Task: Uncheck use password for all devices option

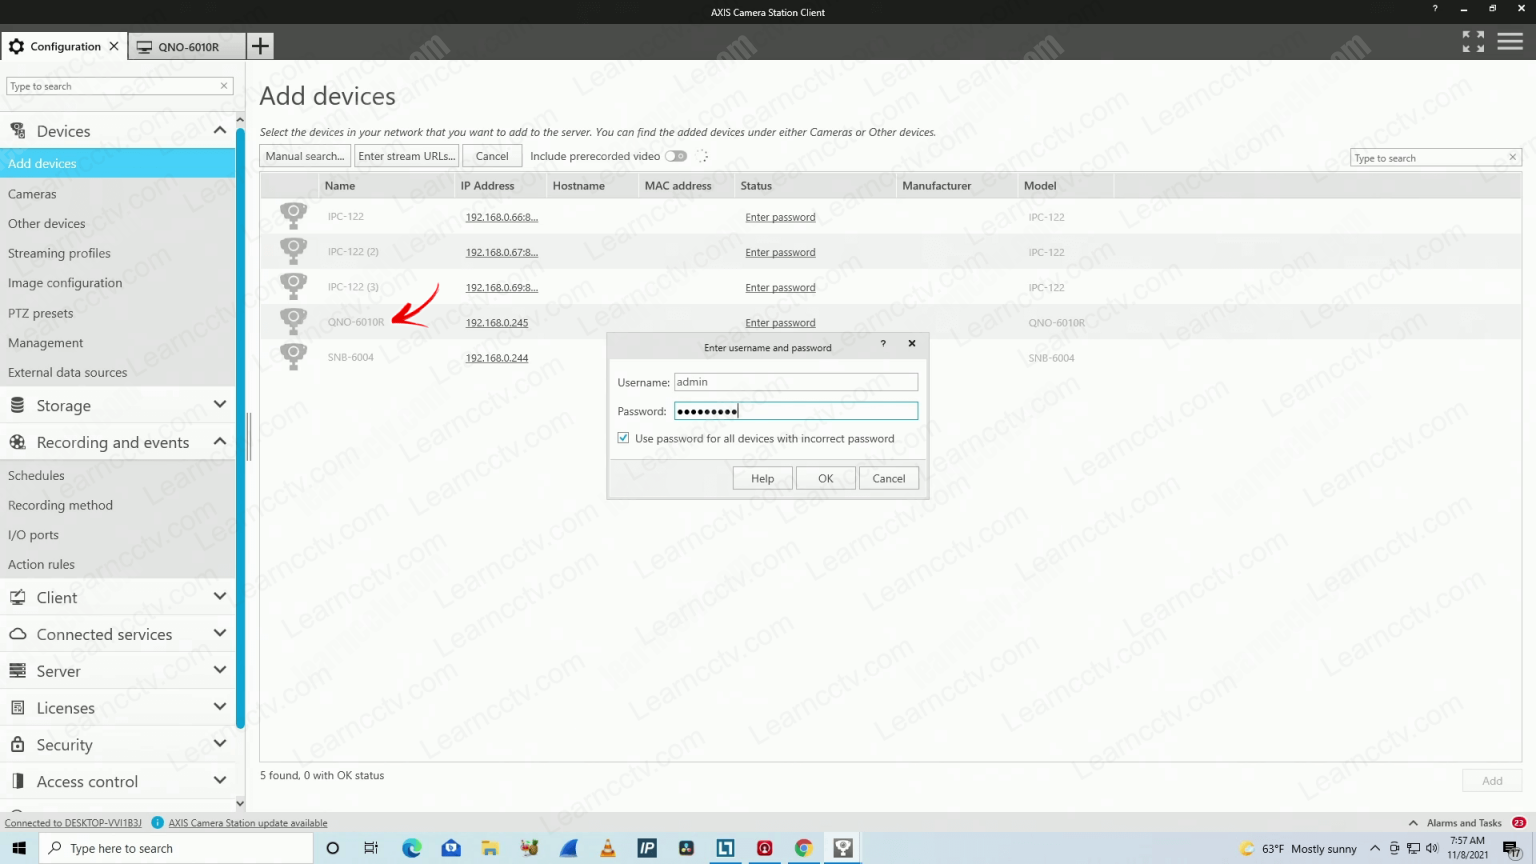Action: (623, 438)
